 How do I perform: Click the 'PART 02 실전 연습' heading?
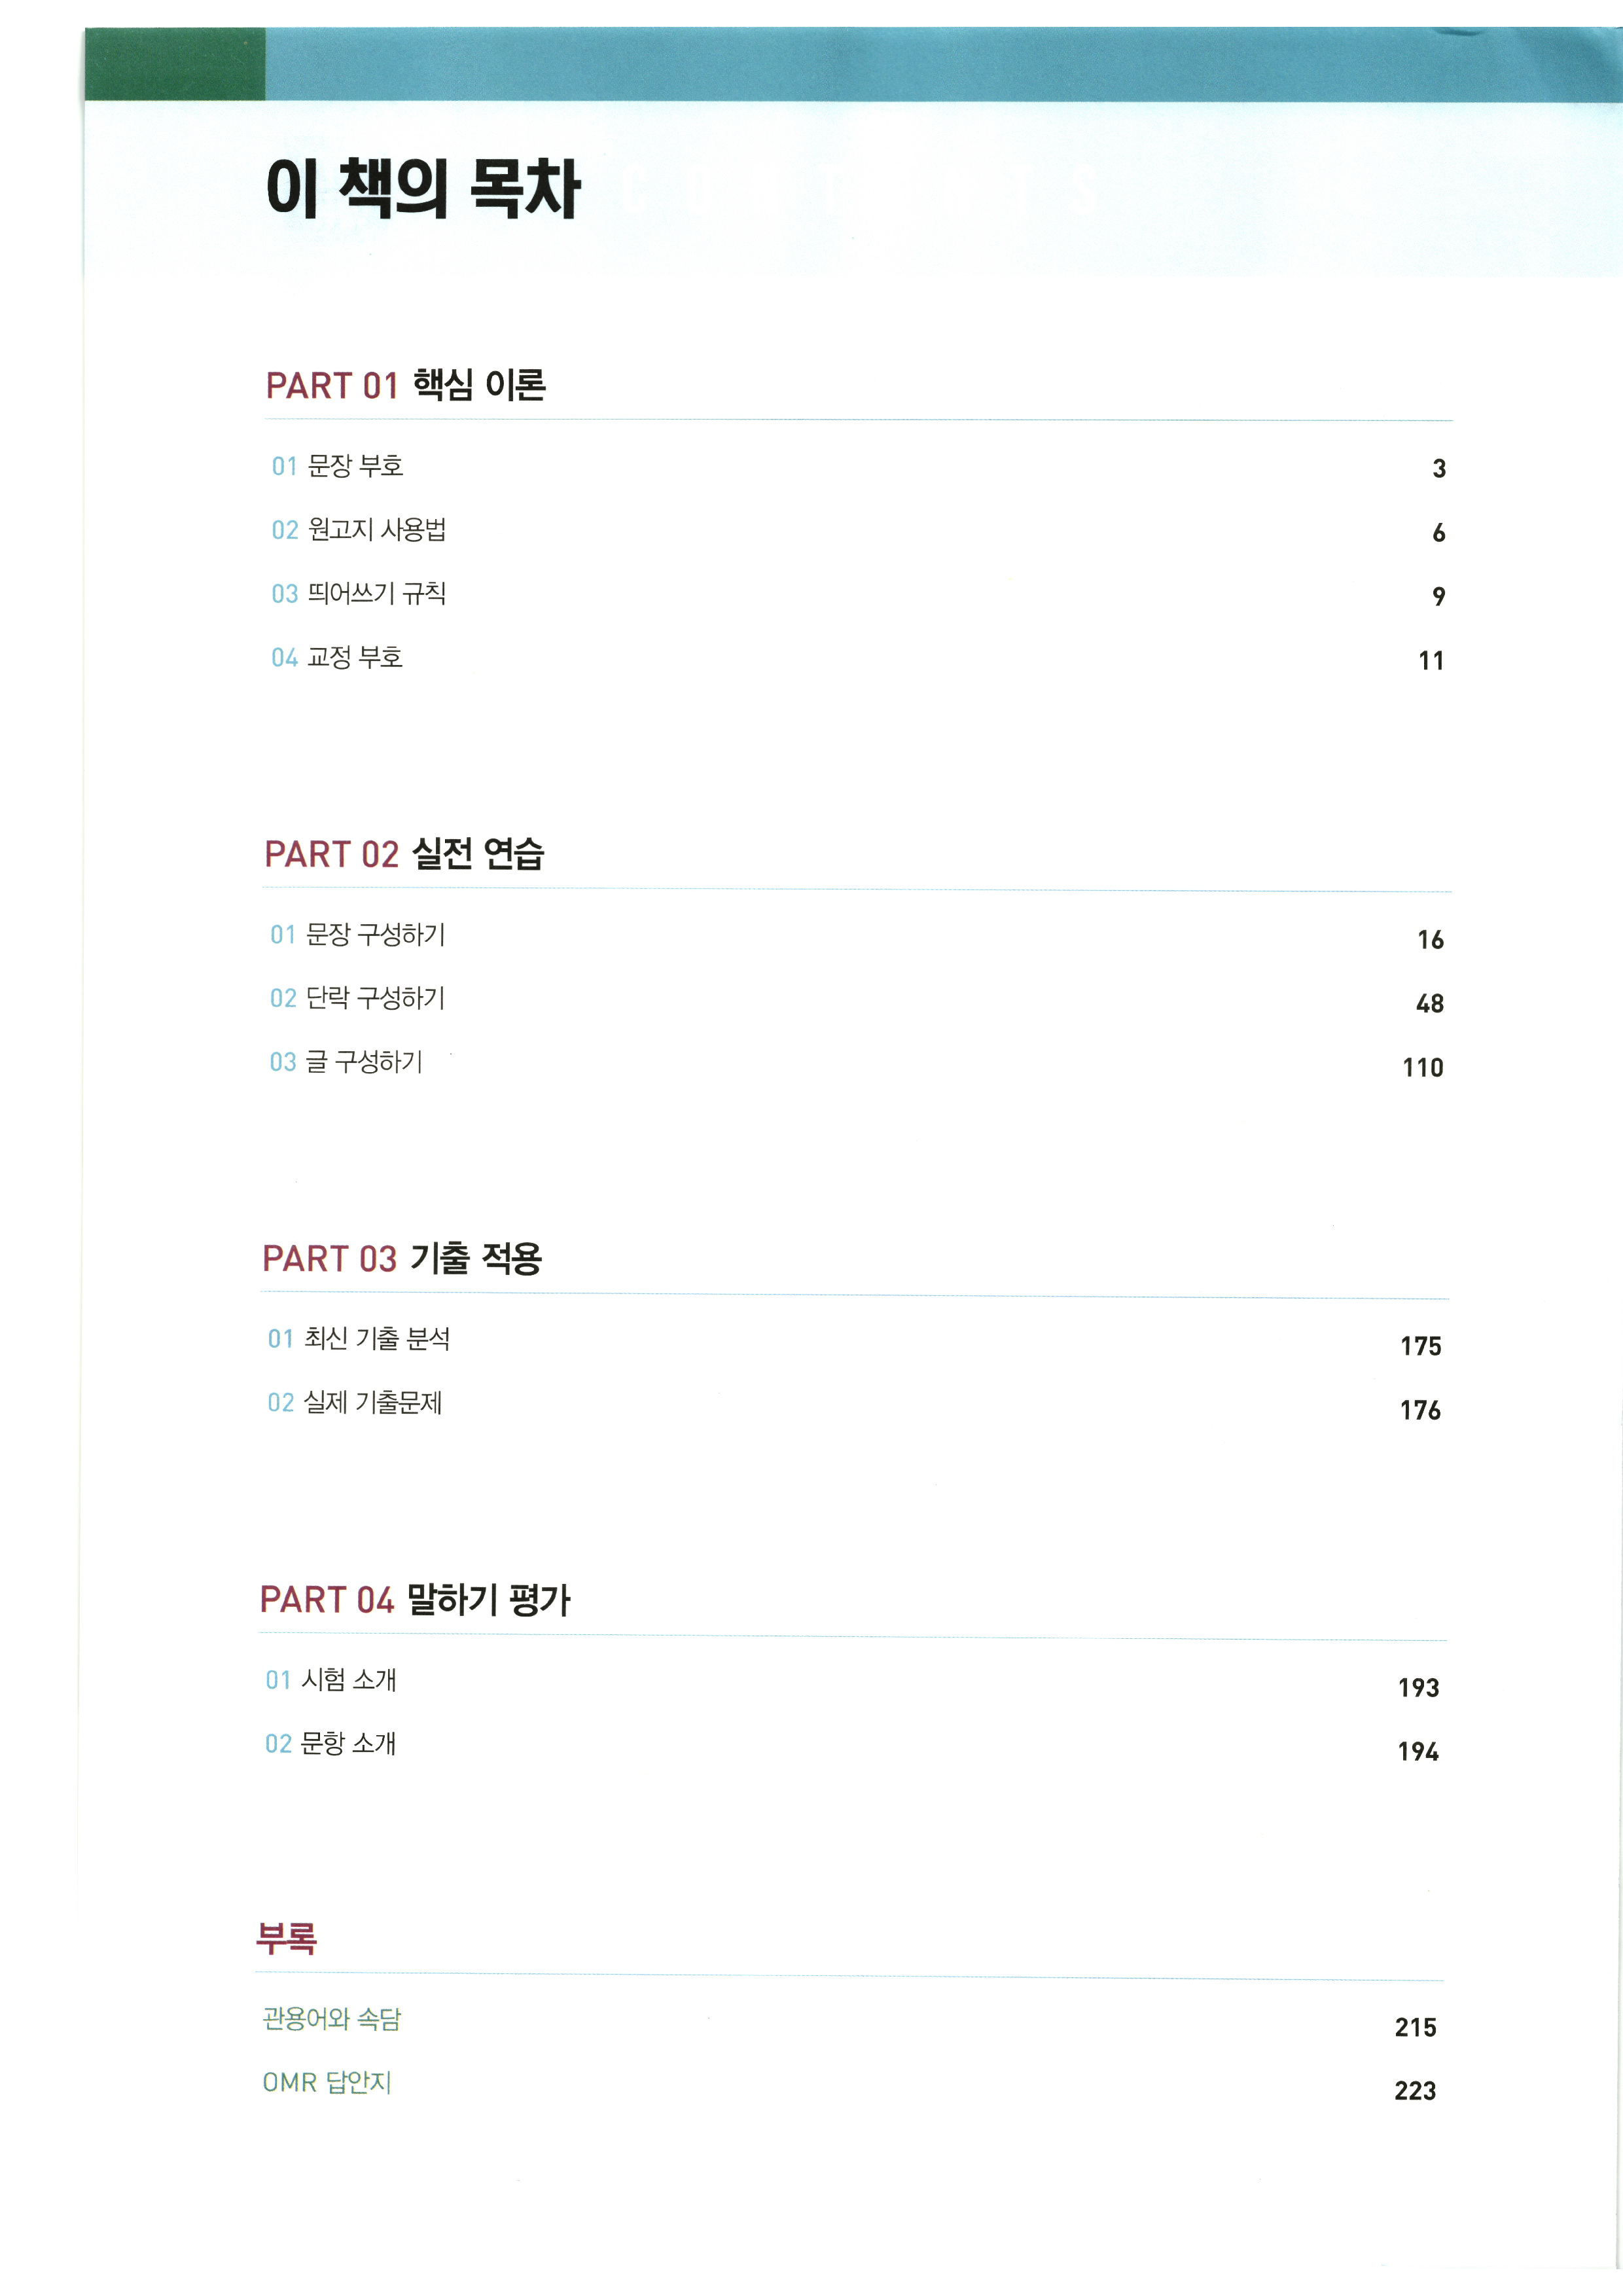coord(404,854)
